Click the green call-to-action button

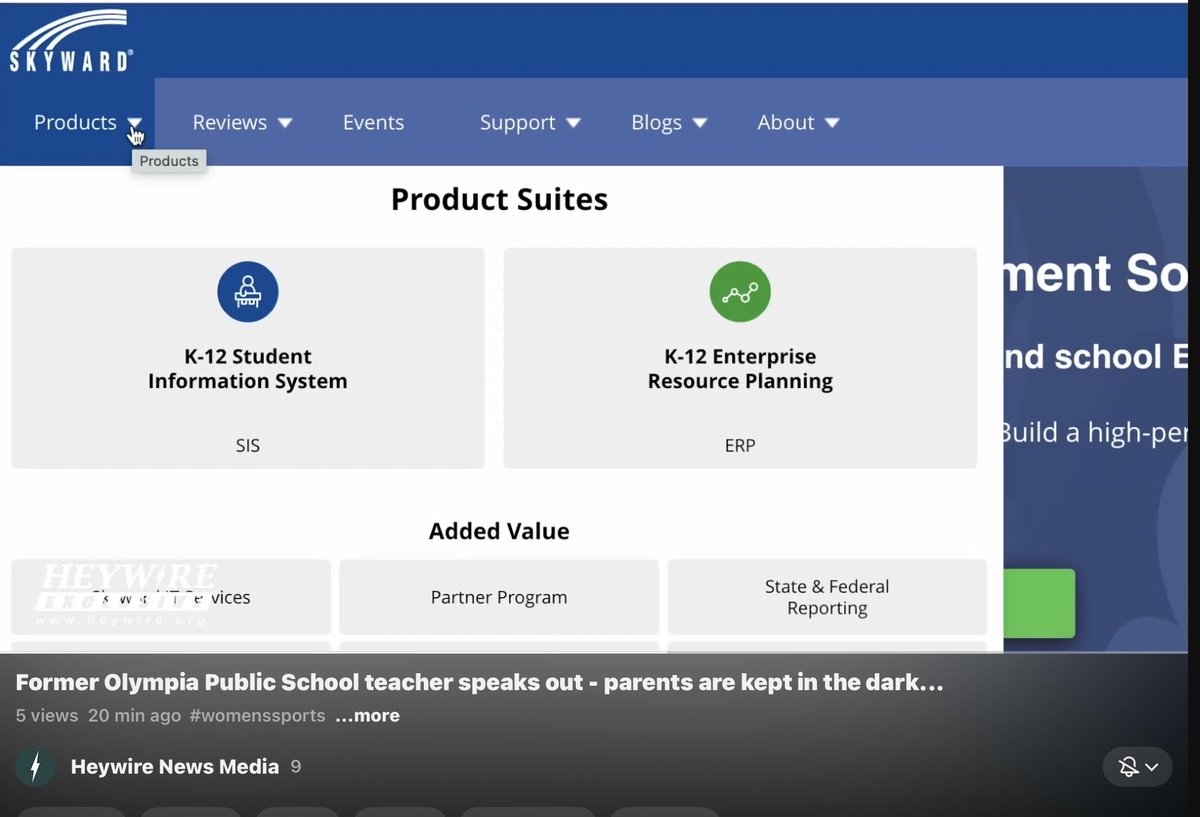1039,604
